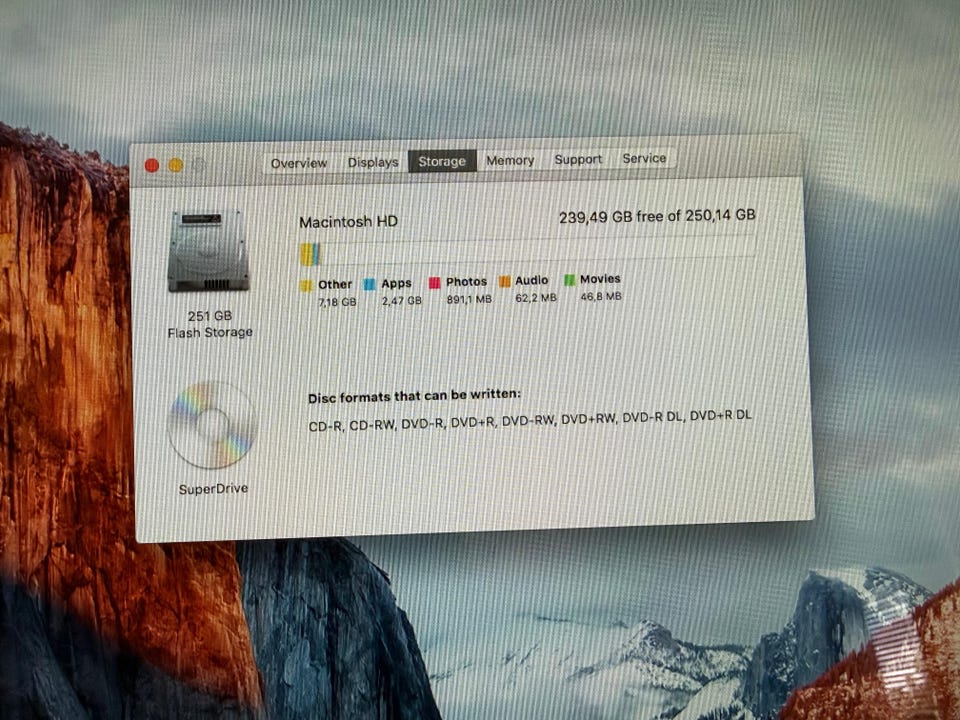The height and width of the screenshot is (720, 960).
Task: Switch to the Overview tab
Action: point(299,163)
